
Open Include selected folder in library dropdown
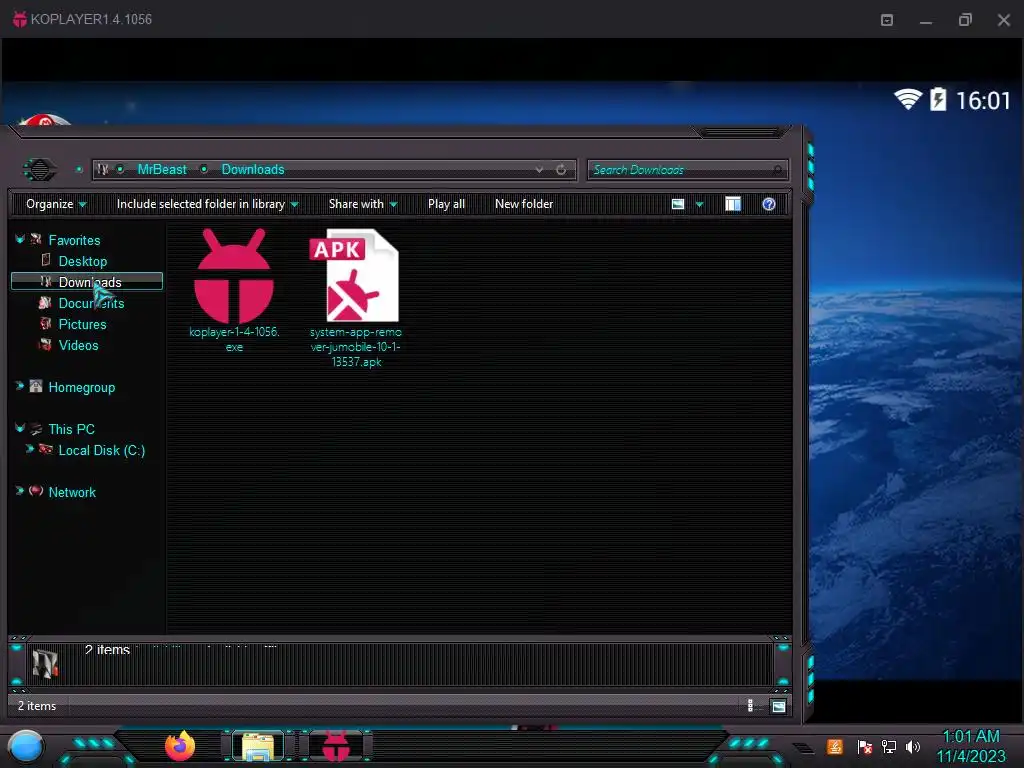[x=207, y=204]
